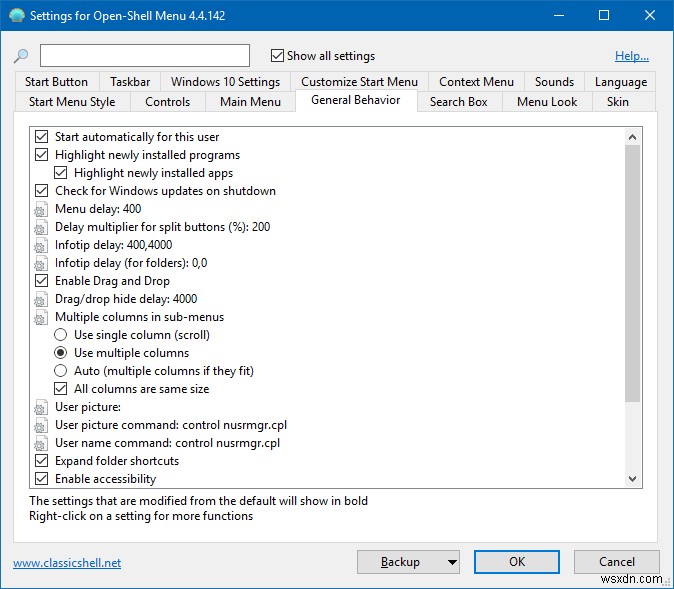Click the User name command icon

41,443
